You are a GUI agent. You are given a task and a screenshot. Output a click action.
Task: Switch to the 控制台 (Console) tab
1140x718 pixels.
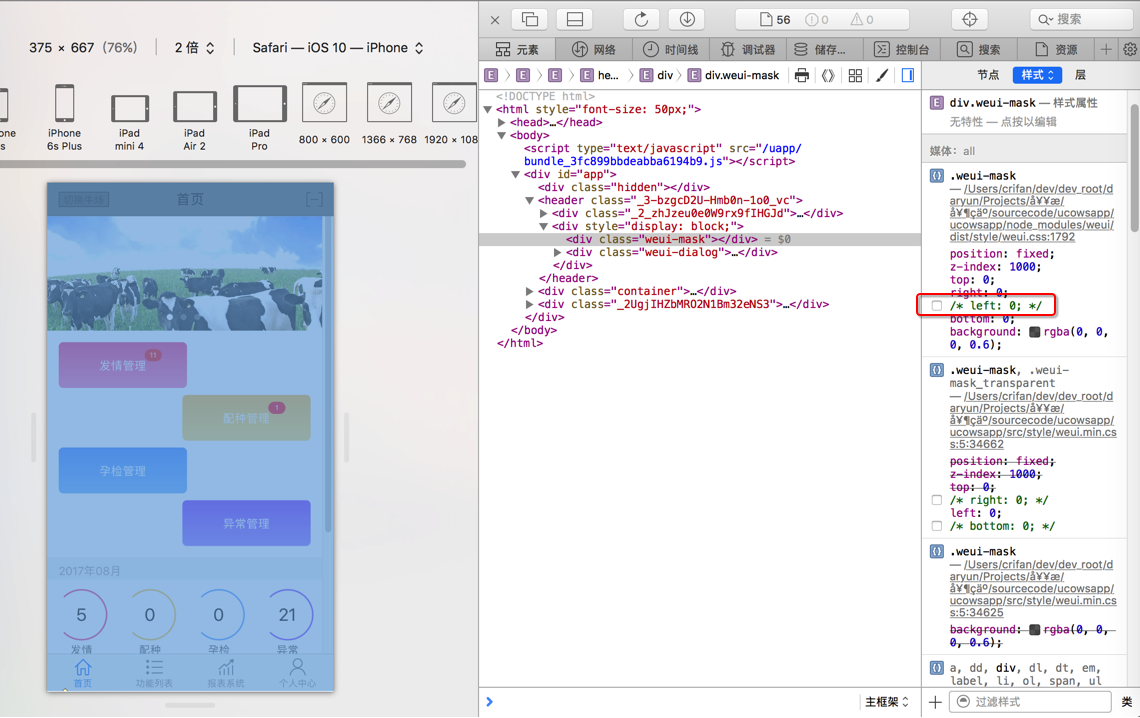902,49
